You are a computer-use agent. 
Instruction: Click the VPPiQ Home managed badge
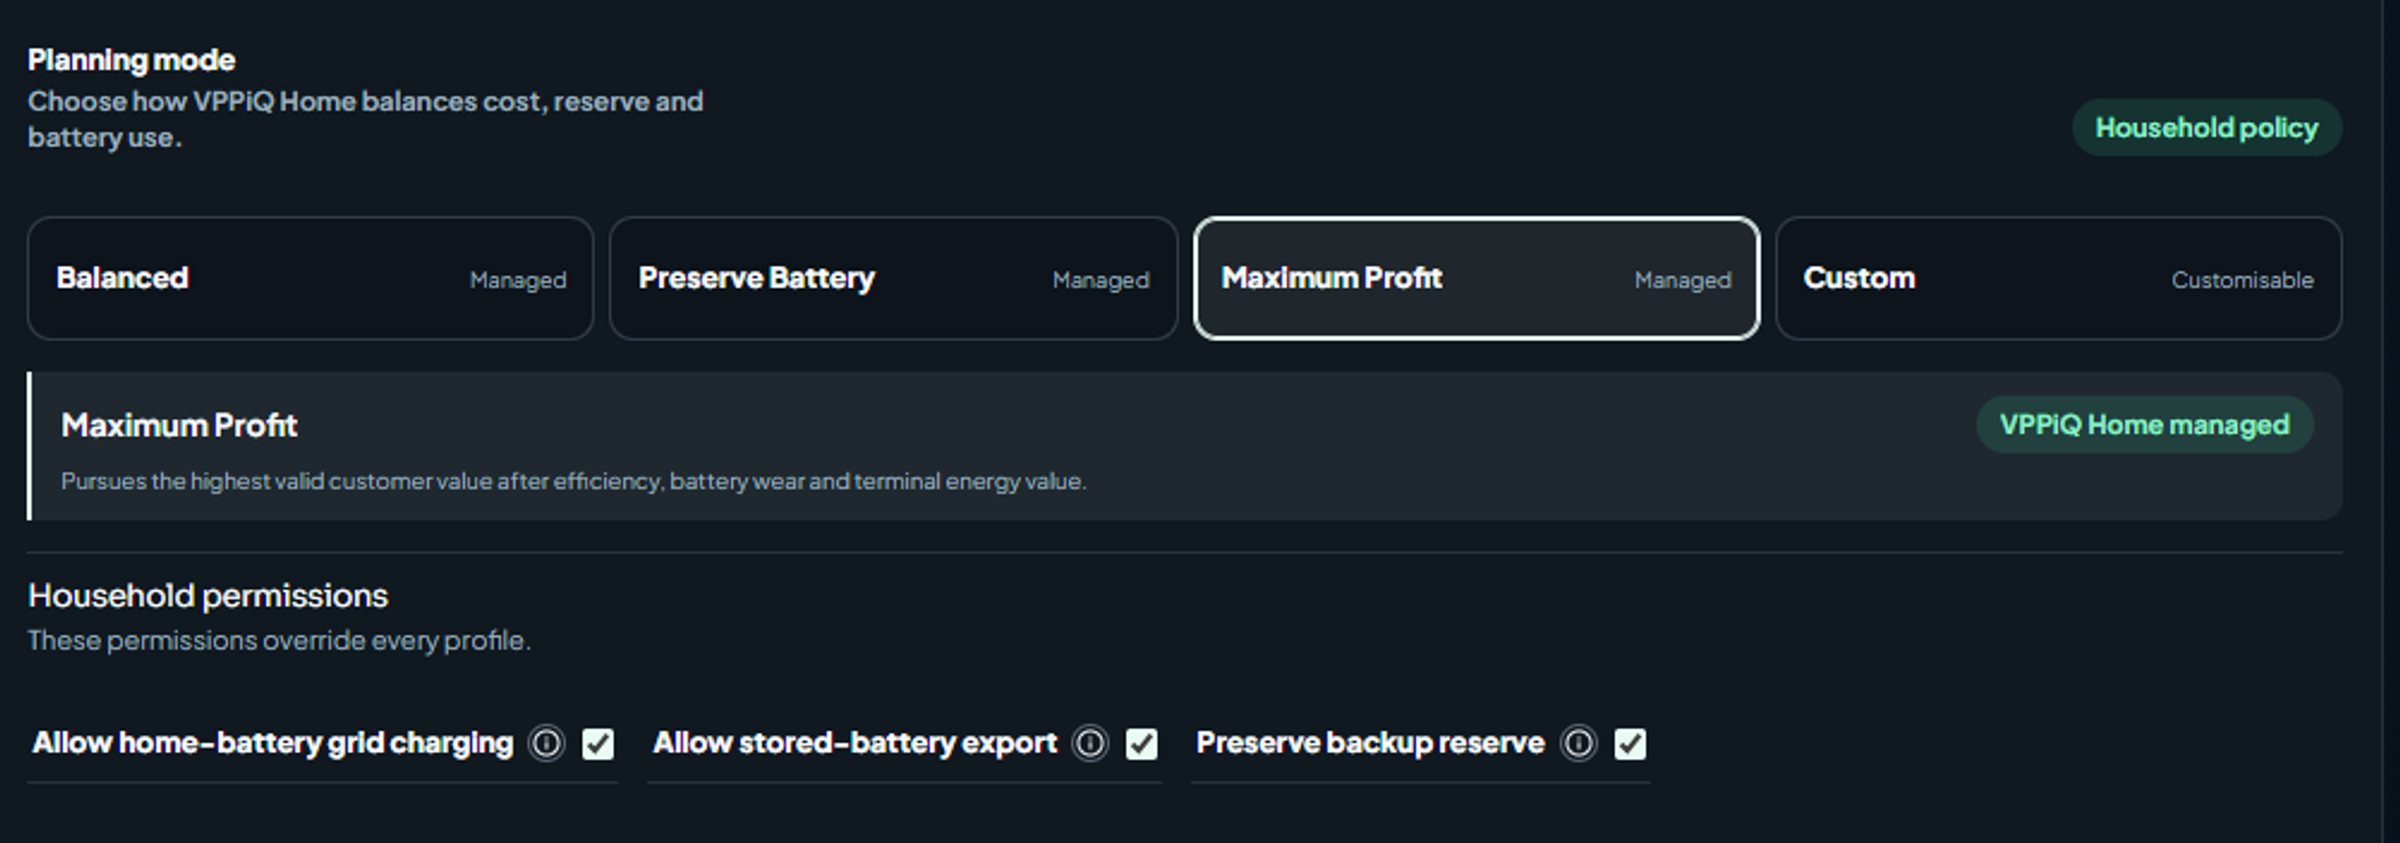(x=2144, y=425)
